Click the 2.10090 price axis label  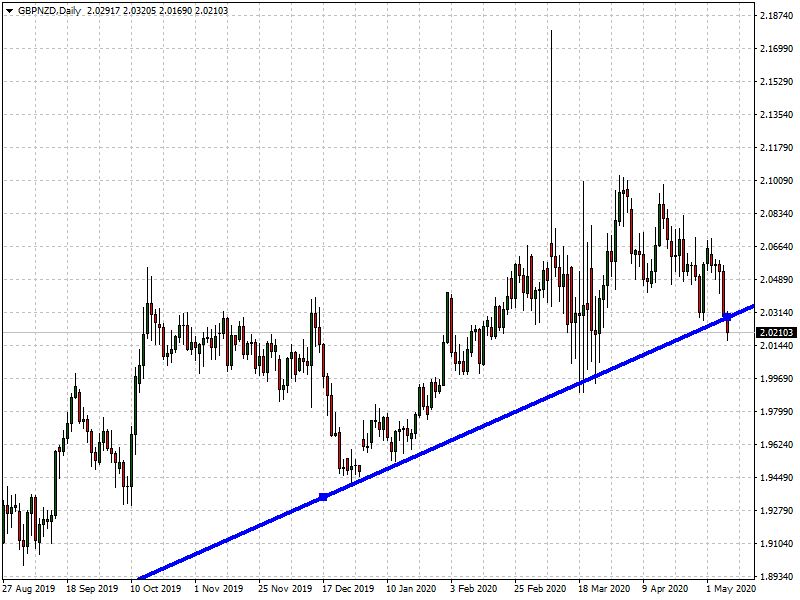click(x=777, y=181)
